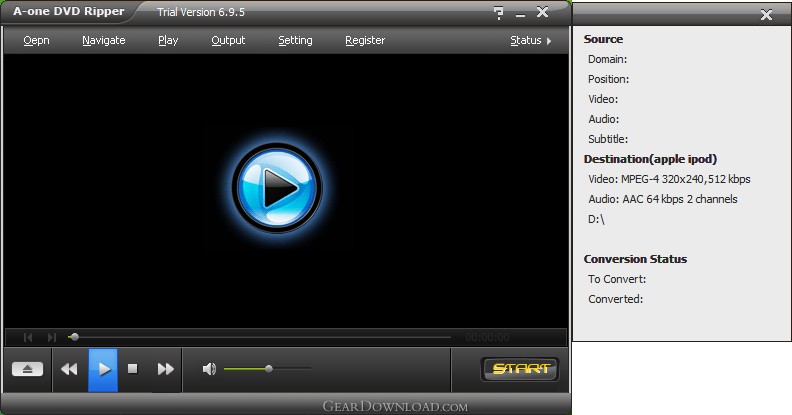Open the Output menu
792x415 pixels.
click(x=228, y=40)
